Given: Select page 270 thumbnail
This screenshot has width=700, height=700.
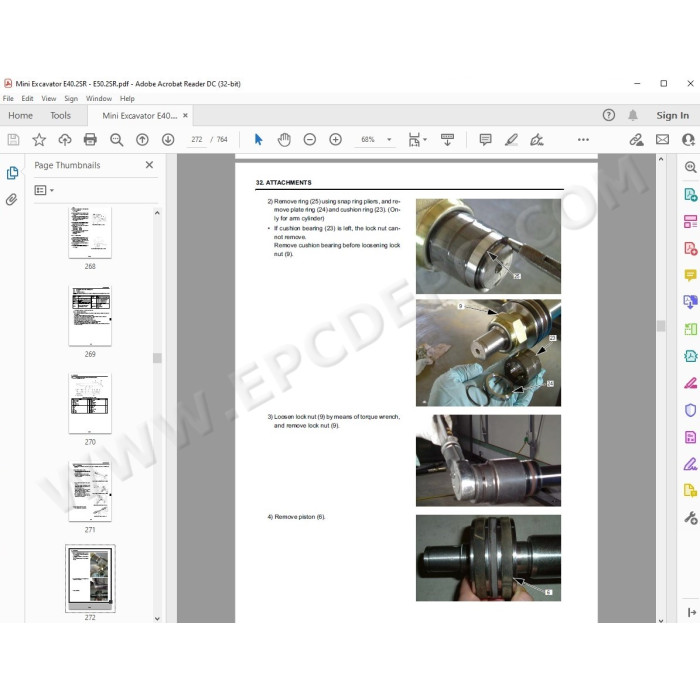Looking at the screenshot, I should tap(90, 403).
